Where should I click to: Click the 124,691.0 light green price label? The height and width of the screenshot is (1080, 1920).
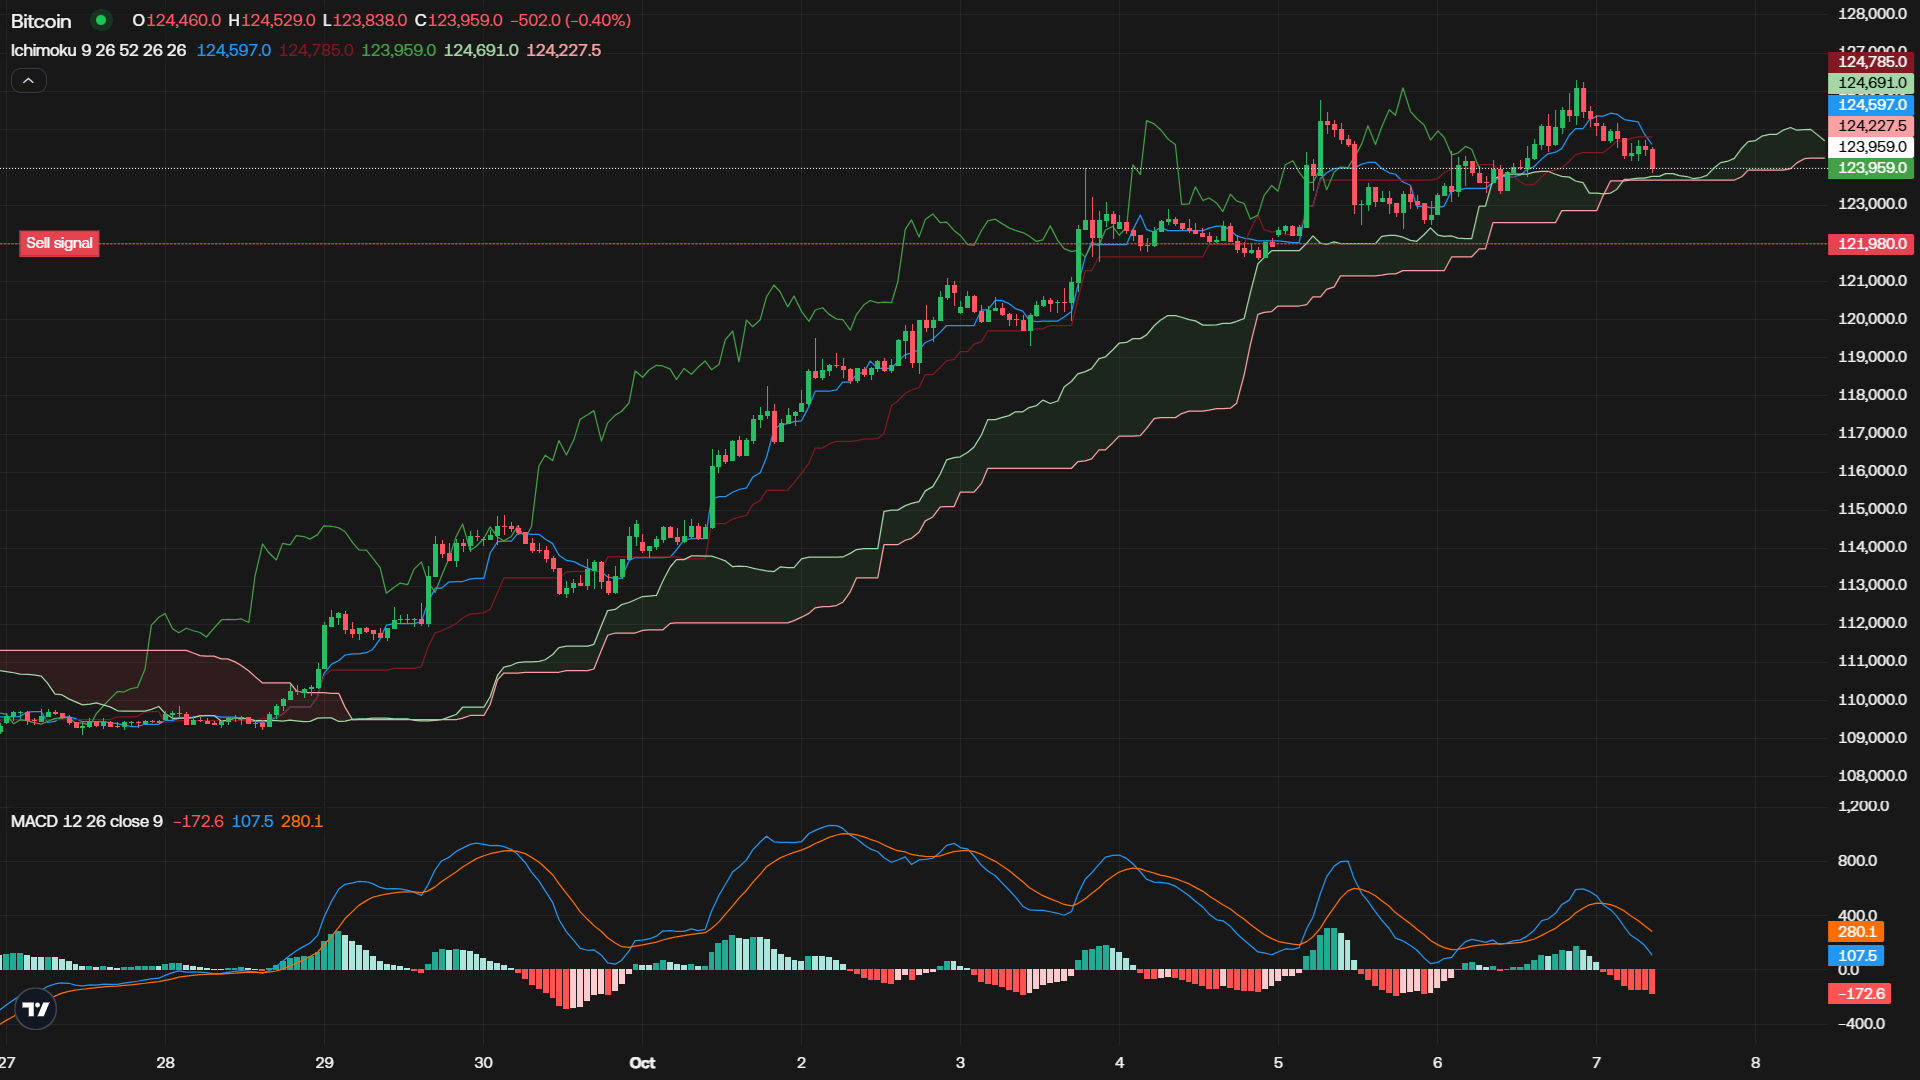click(1871, 83)
